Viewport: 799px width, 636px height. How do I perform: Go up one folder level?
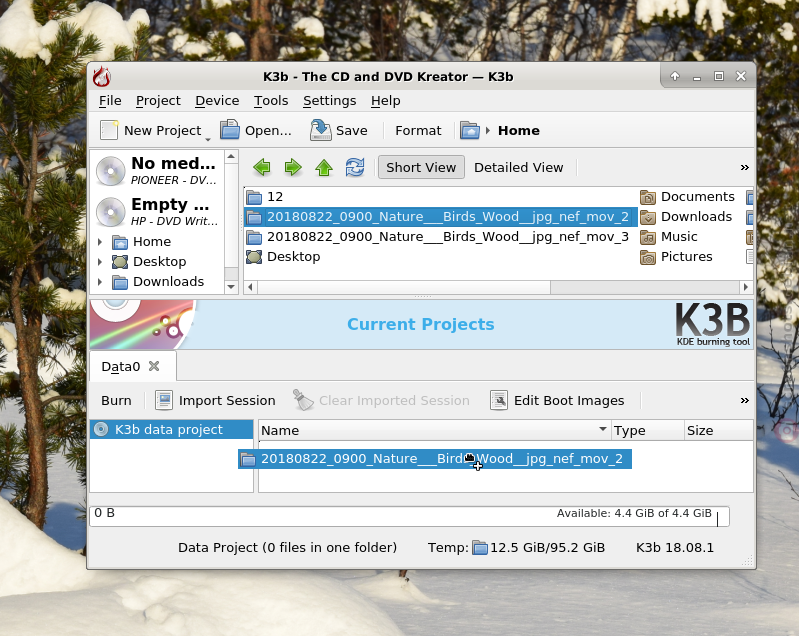324,167
